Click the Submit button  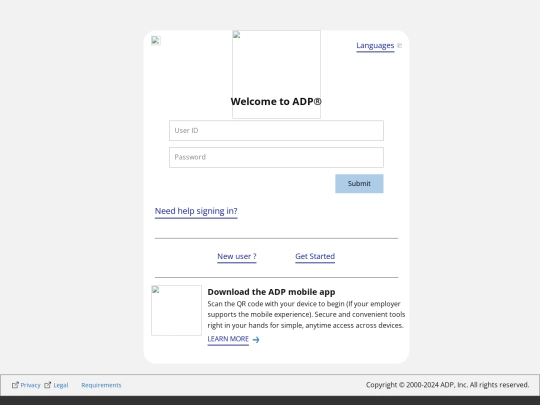359,184
